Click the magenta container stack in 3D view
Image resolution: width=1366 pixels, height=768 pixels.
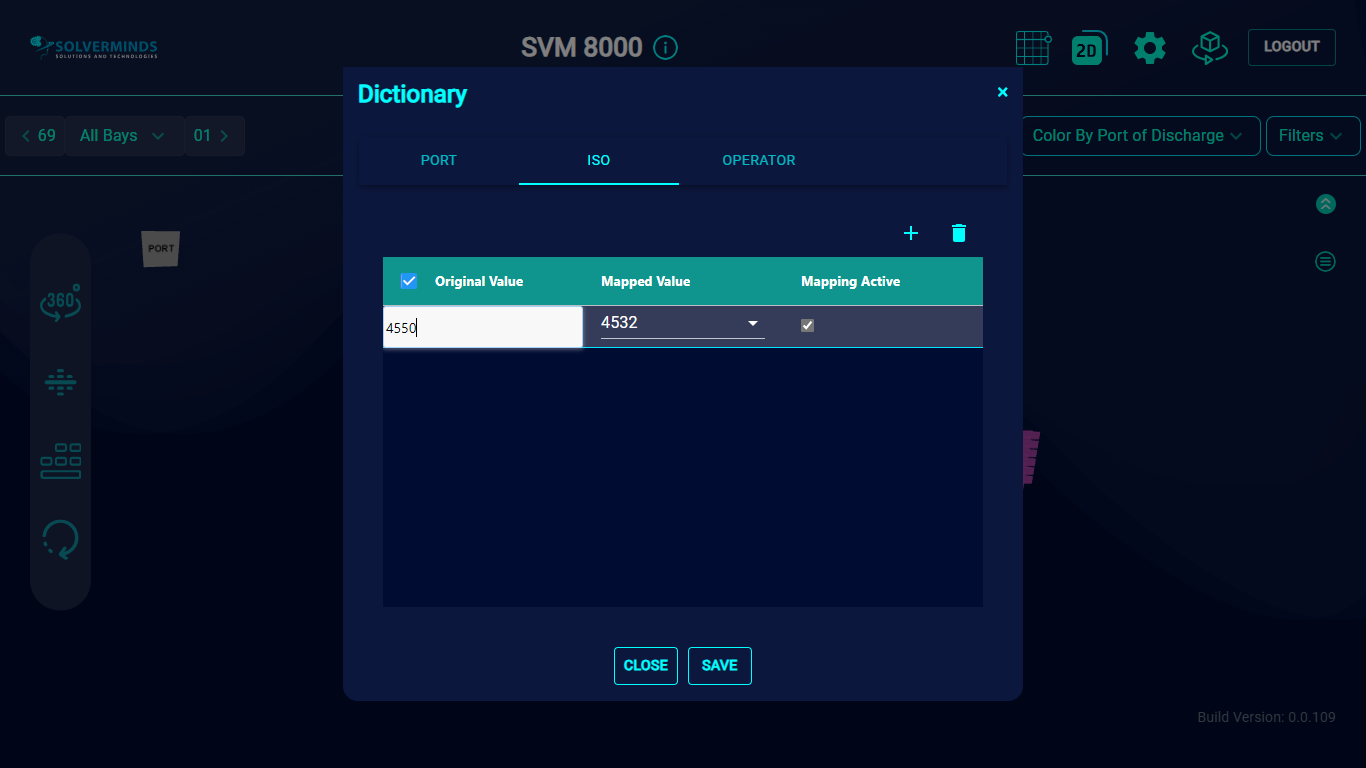[1031, 457]
